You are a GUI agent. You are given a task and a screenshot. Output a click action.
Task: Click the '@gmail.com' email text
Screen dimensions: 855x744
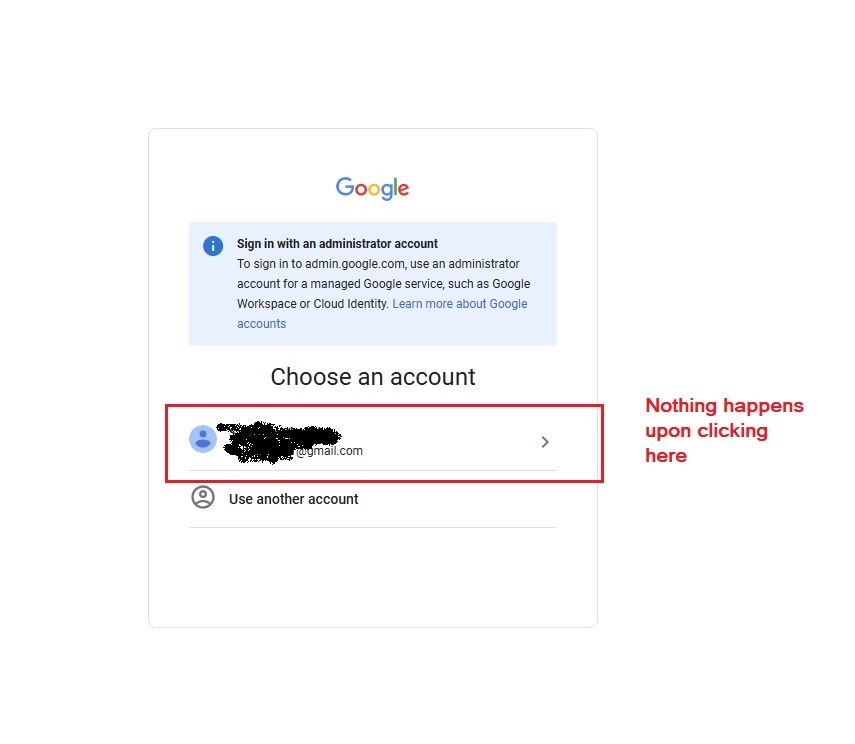click(x=330, y=451)
